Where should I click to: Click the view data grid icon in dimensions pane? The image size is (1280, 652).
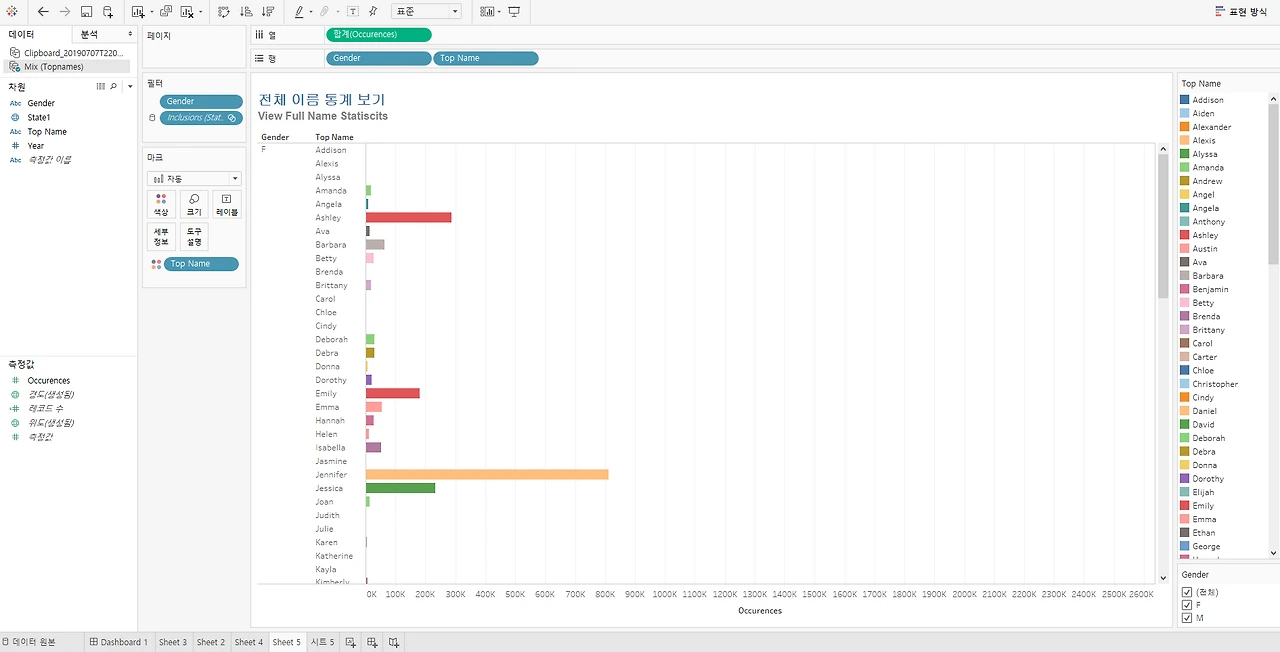[x=100, y=87]
